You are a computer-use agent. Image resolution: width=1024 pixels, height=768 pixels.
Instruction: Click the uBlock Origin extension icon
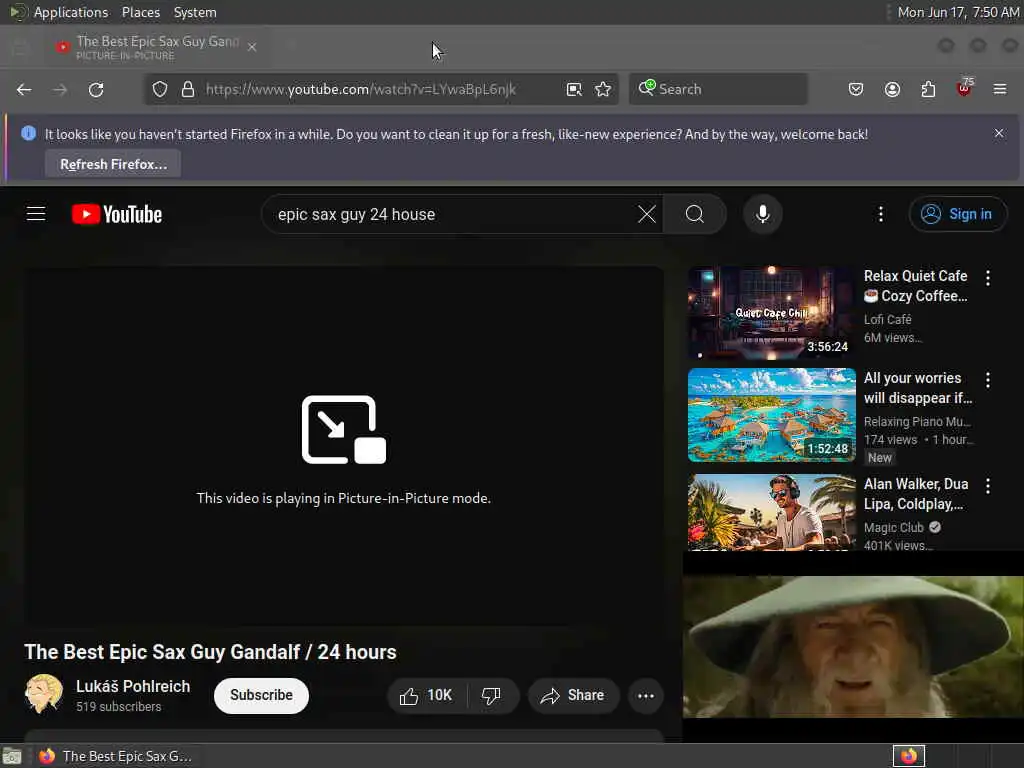point(964,88)
